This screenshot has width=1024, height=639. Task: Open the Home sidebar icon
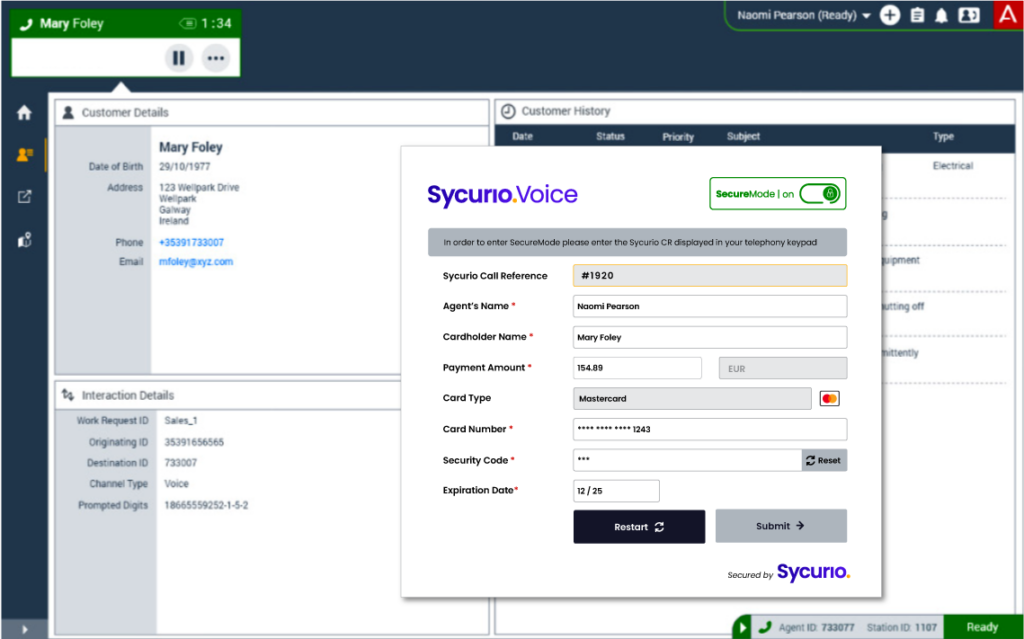point(24,113)
